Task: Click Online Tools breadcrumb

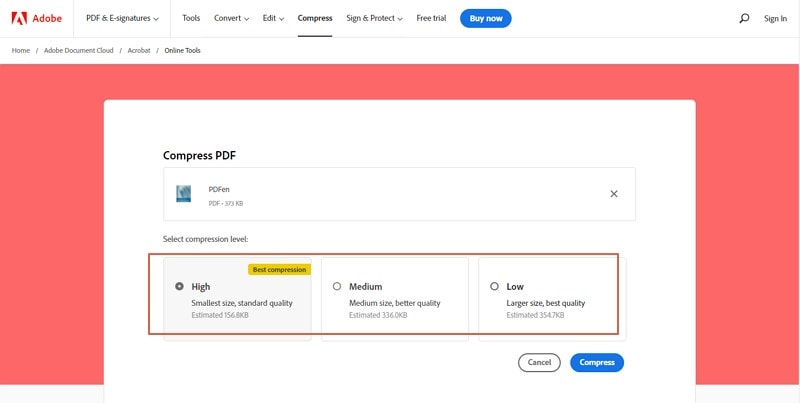Action: tap(183, 51)
